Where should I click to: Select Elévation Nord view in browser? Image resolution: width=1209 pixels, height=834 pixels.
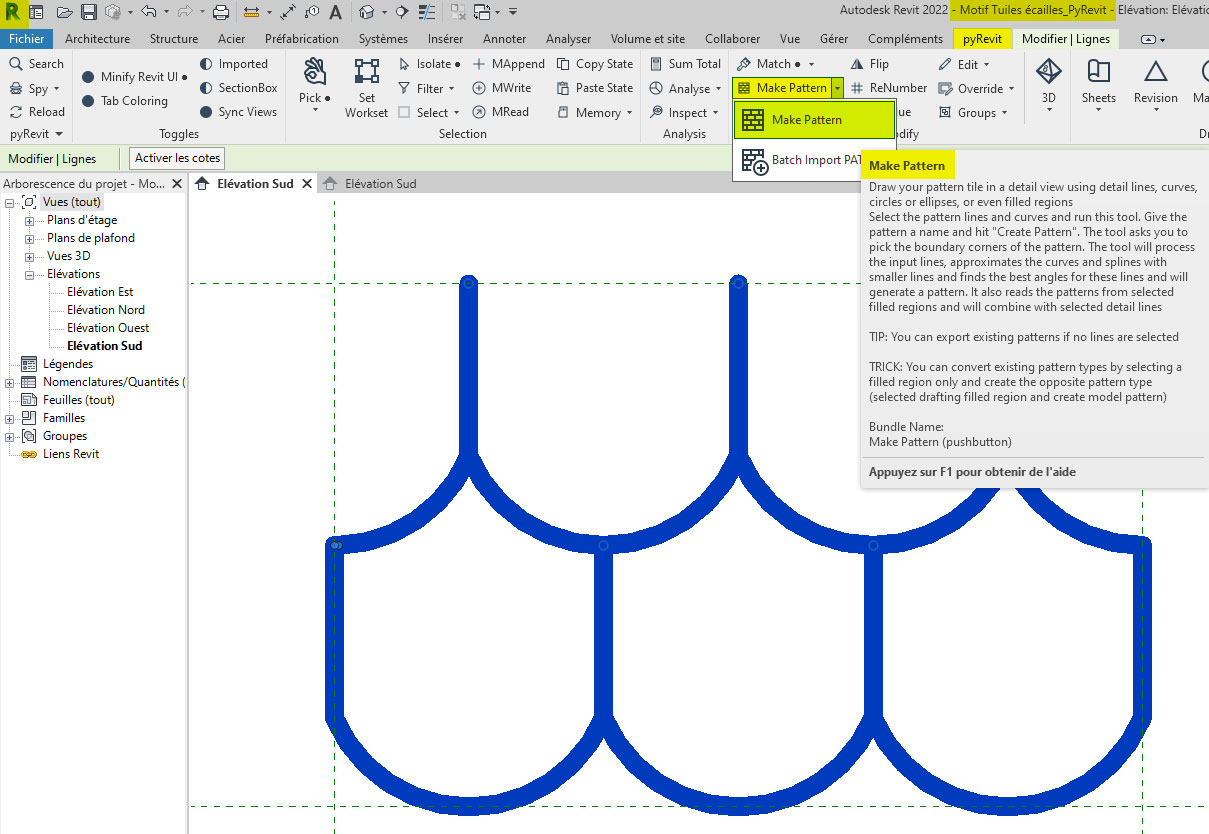(x=106, y=309)
